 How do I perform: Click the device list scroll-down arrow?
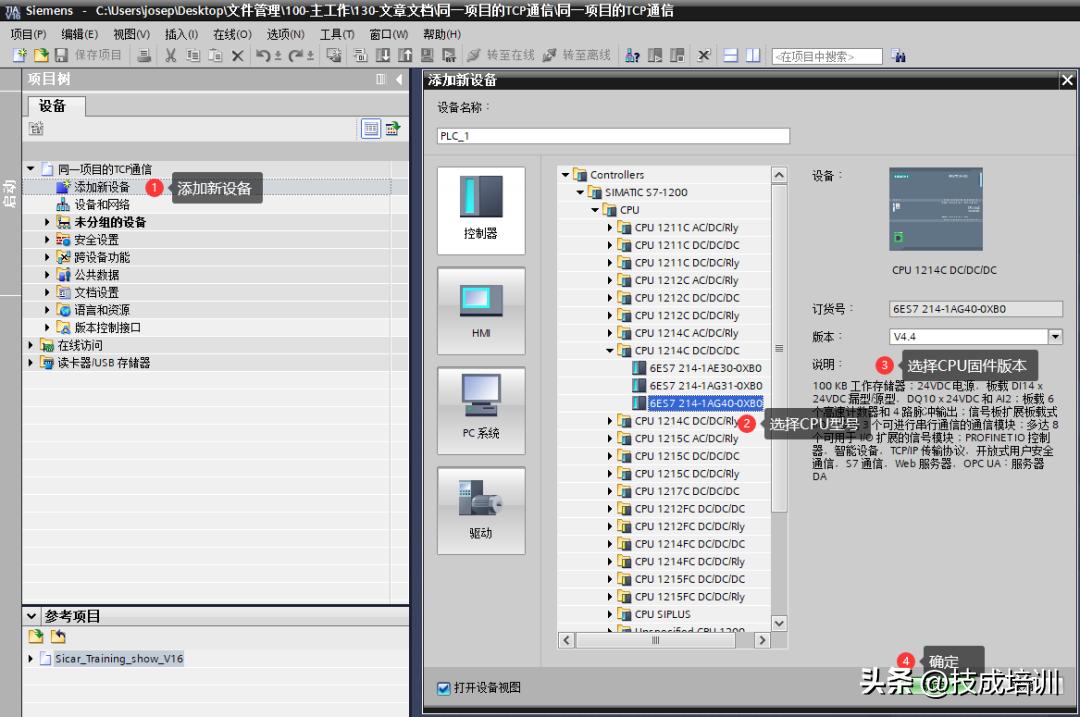point(778,624)
